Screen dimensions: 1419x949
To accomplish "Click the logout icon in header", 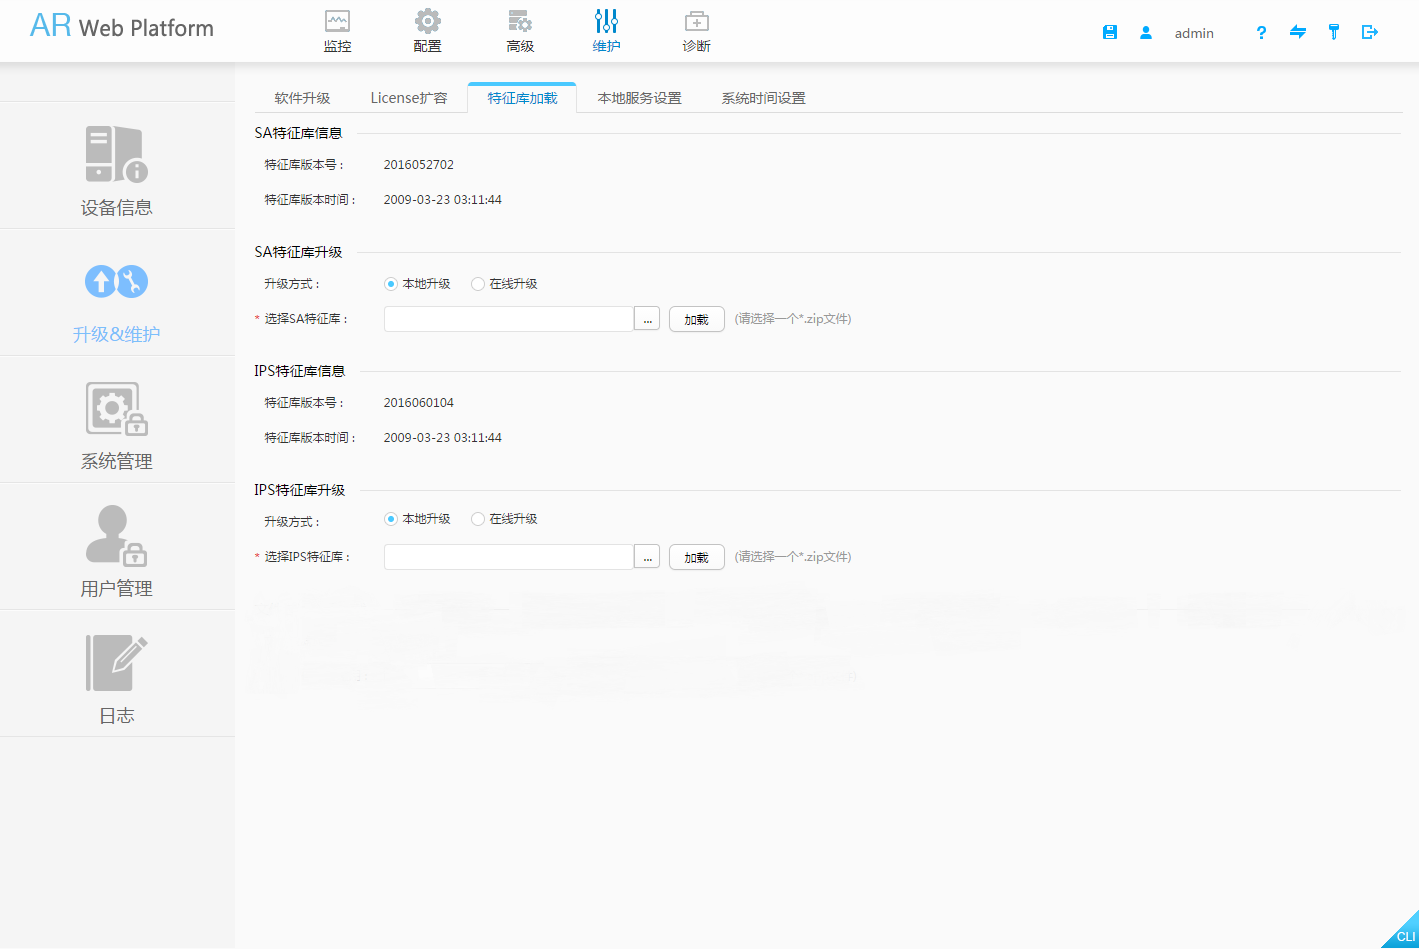I will (1370, 33).
